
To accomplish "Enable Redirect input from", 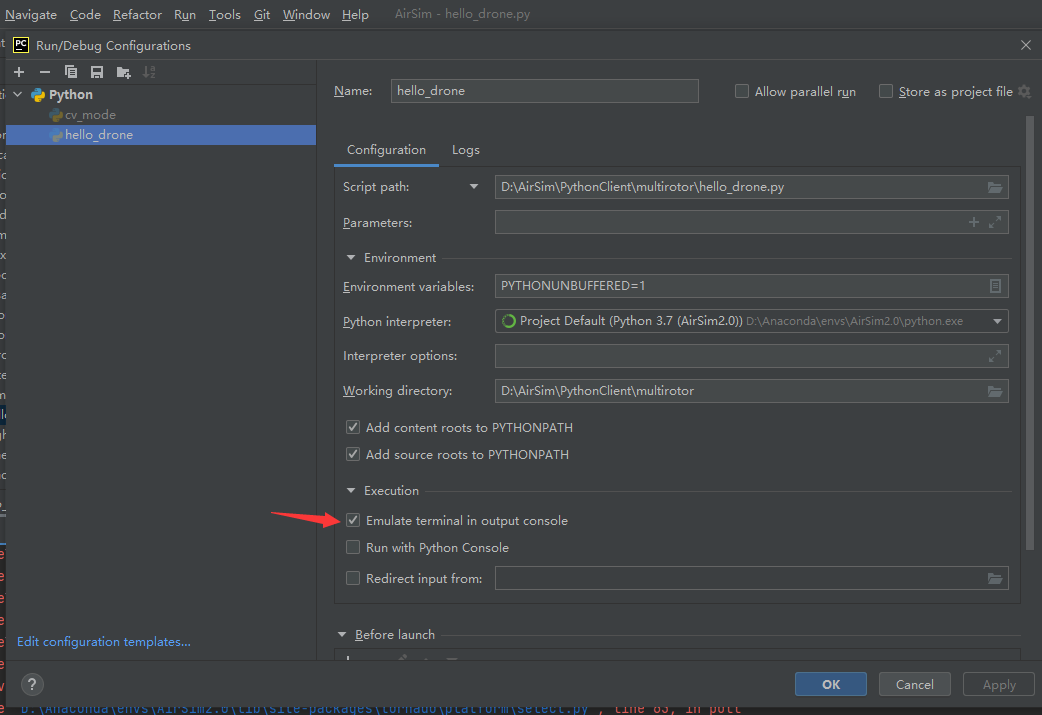I will tap(353, 579).
